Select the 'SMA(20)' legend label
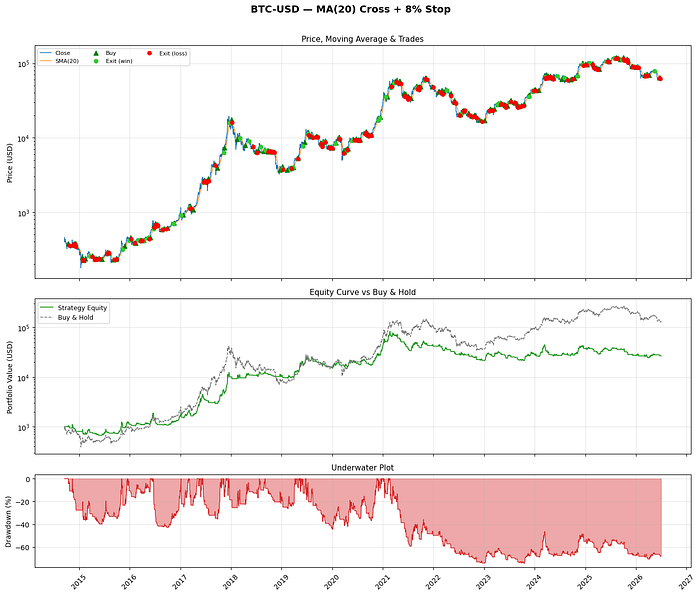The image size is (700, 595). pyautogui.click(x=67, y=61)
